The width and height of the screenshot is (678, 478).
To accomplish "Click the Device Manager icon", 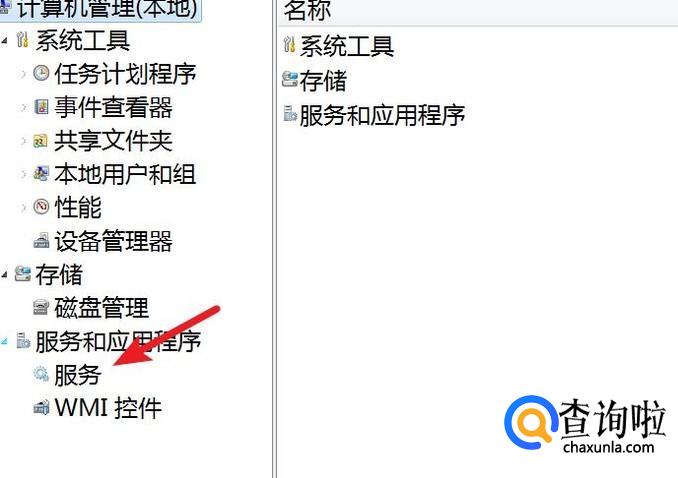I will 41,241.
